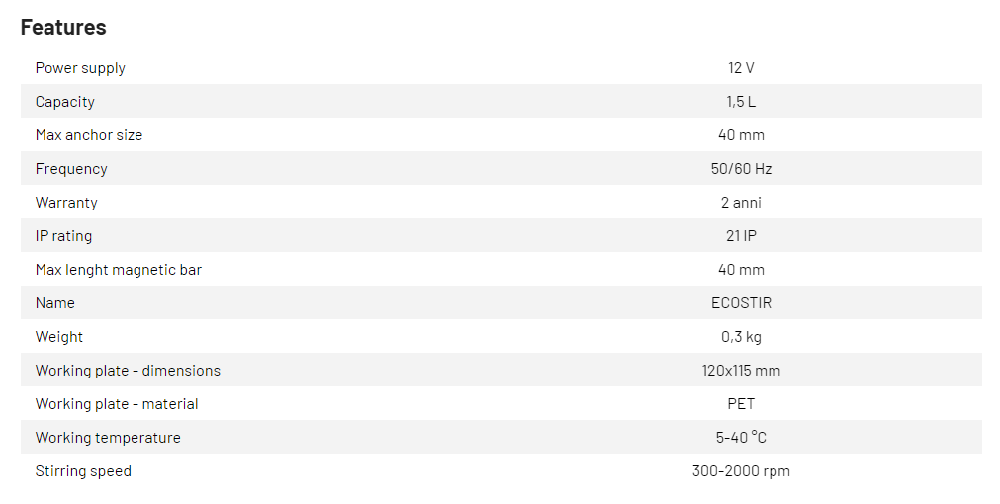Select the 50/60 Hz value
1000x504 pixels.
coord(741,169)
